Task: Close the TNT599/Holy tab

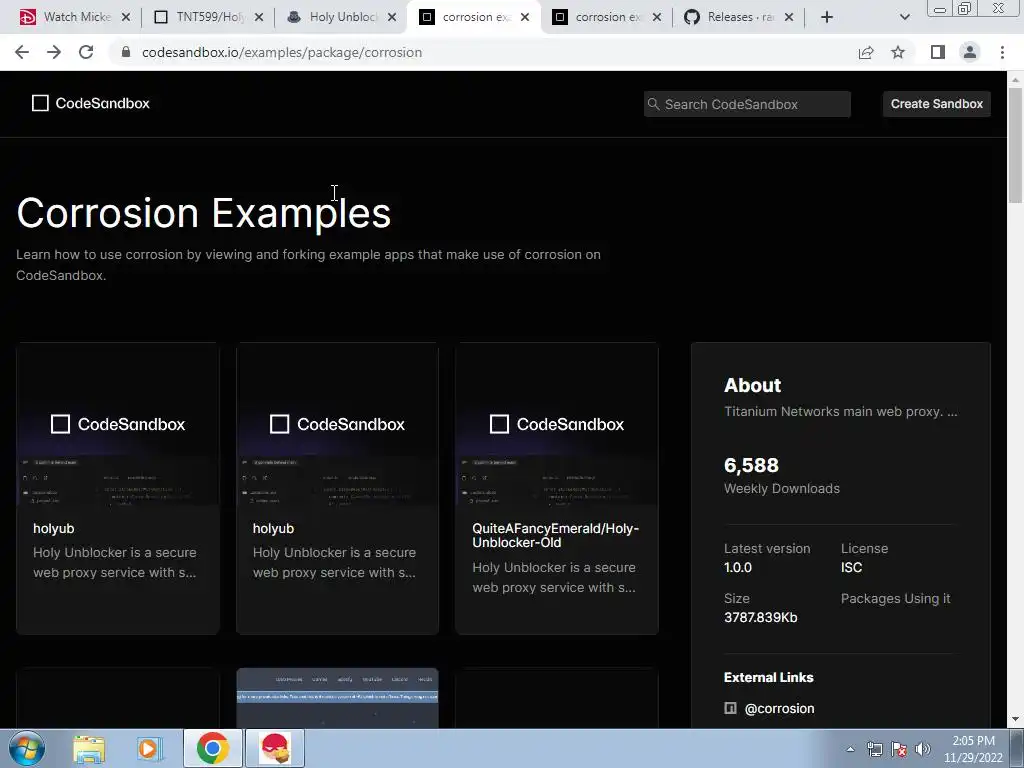Action: 259,17
